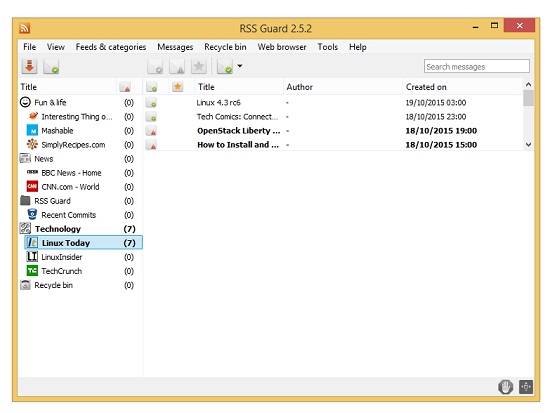Viewport: 550px width, 413px height.
Task: Open the Web browser menu
Action: click(282, 47)
